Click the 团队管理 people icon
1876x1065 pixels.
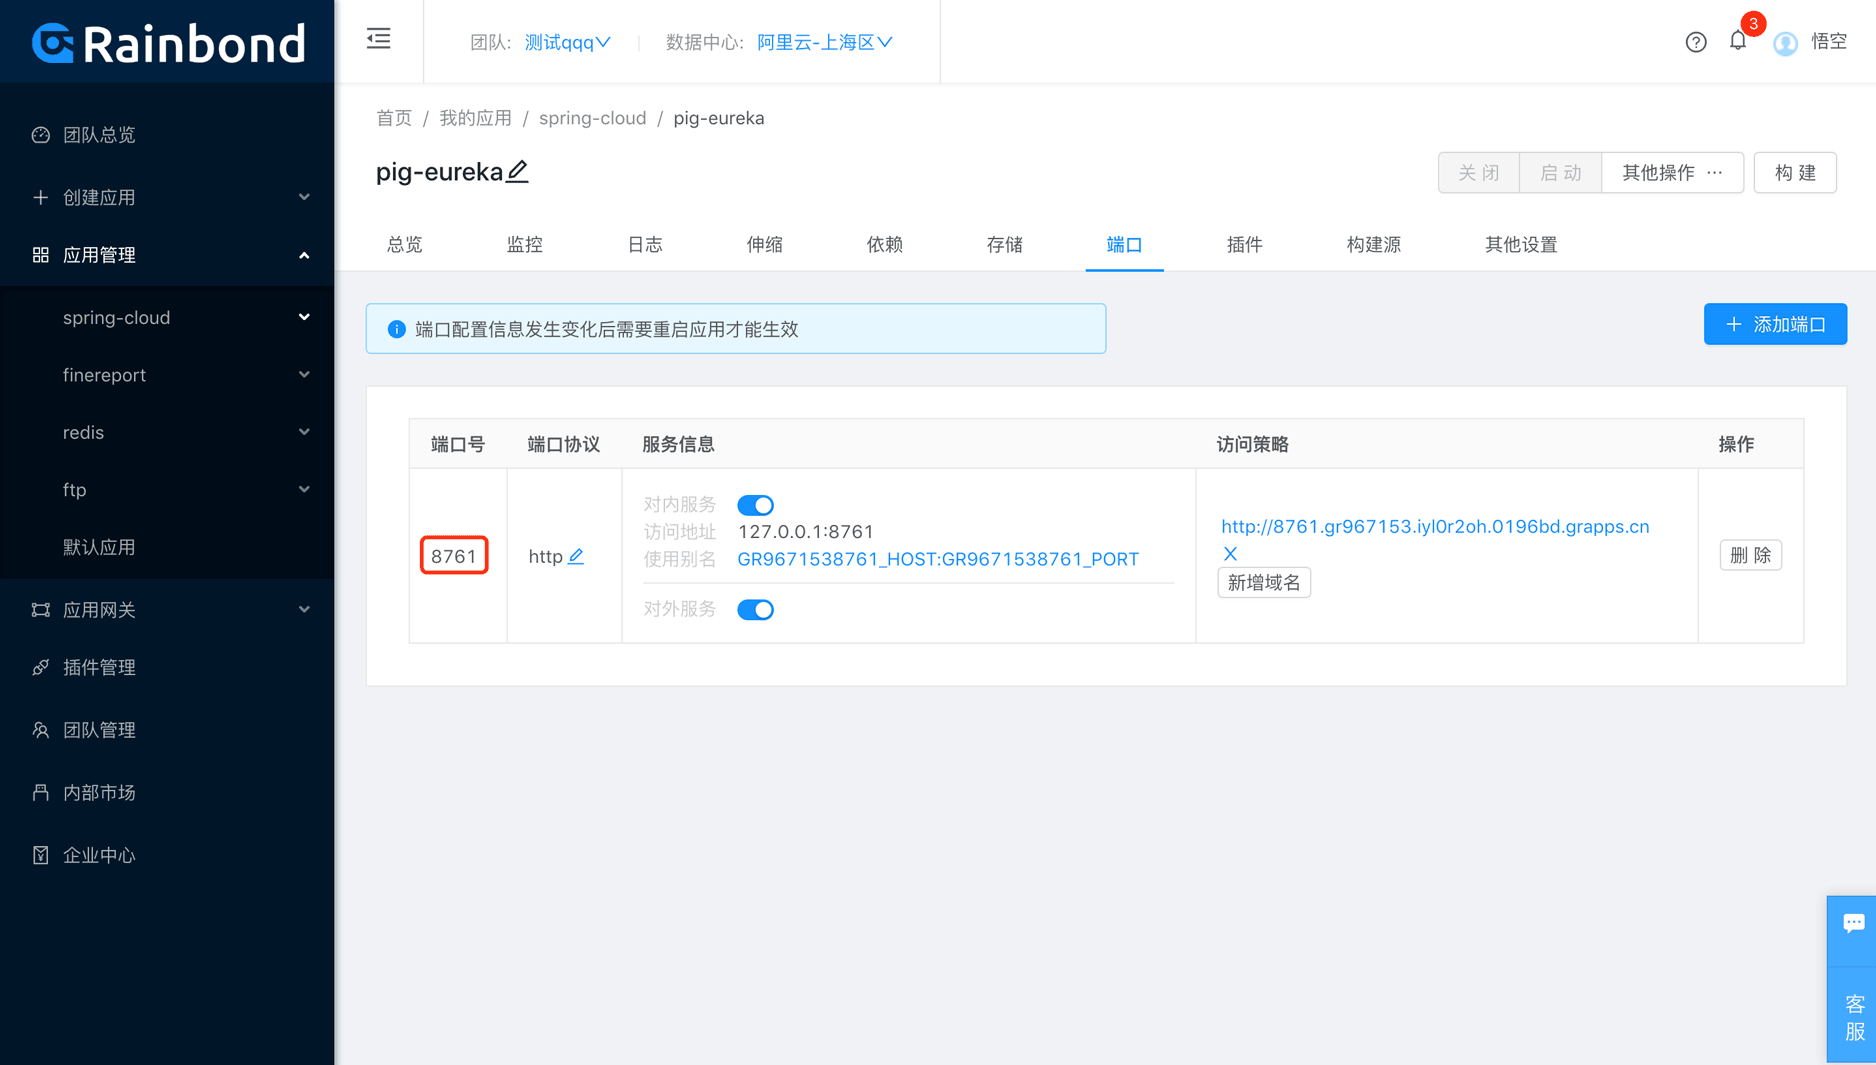40,730
